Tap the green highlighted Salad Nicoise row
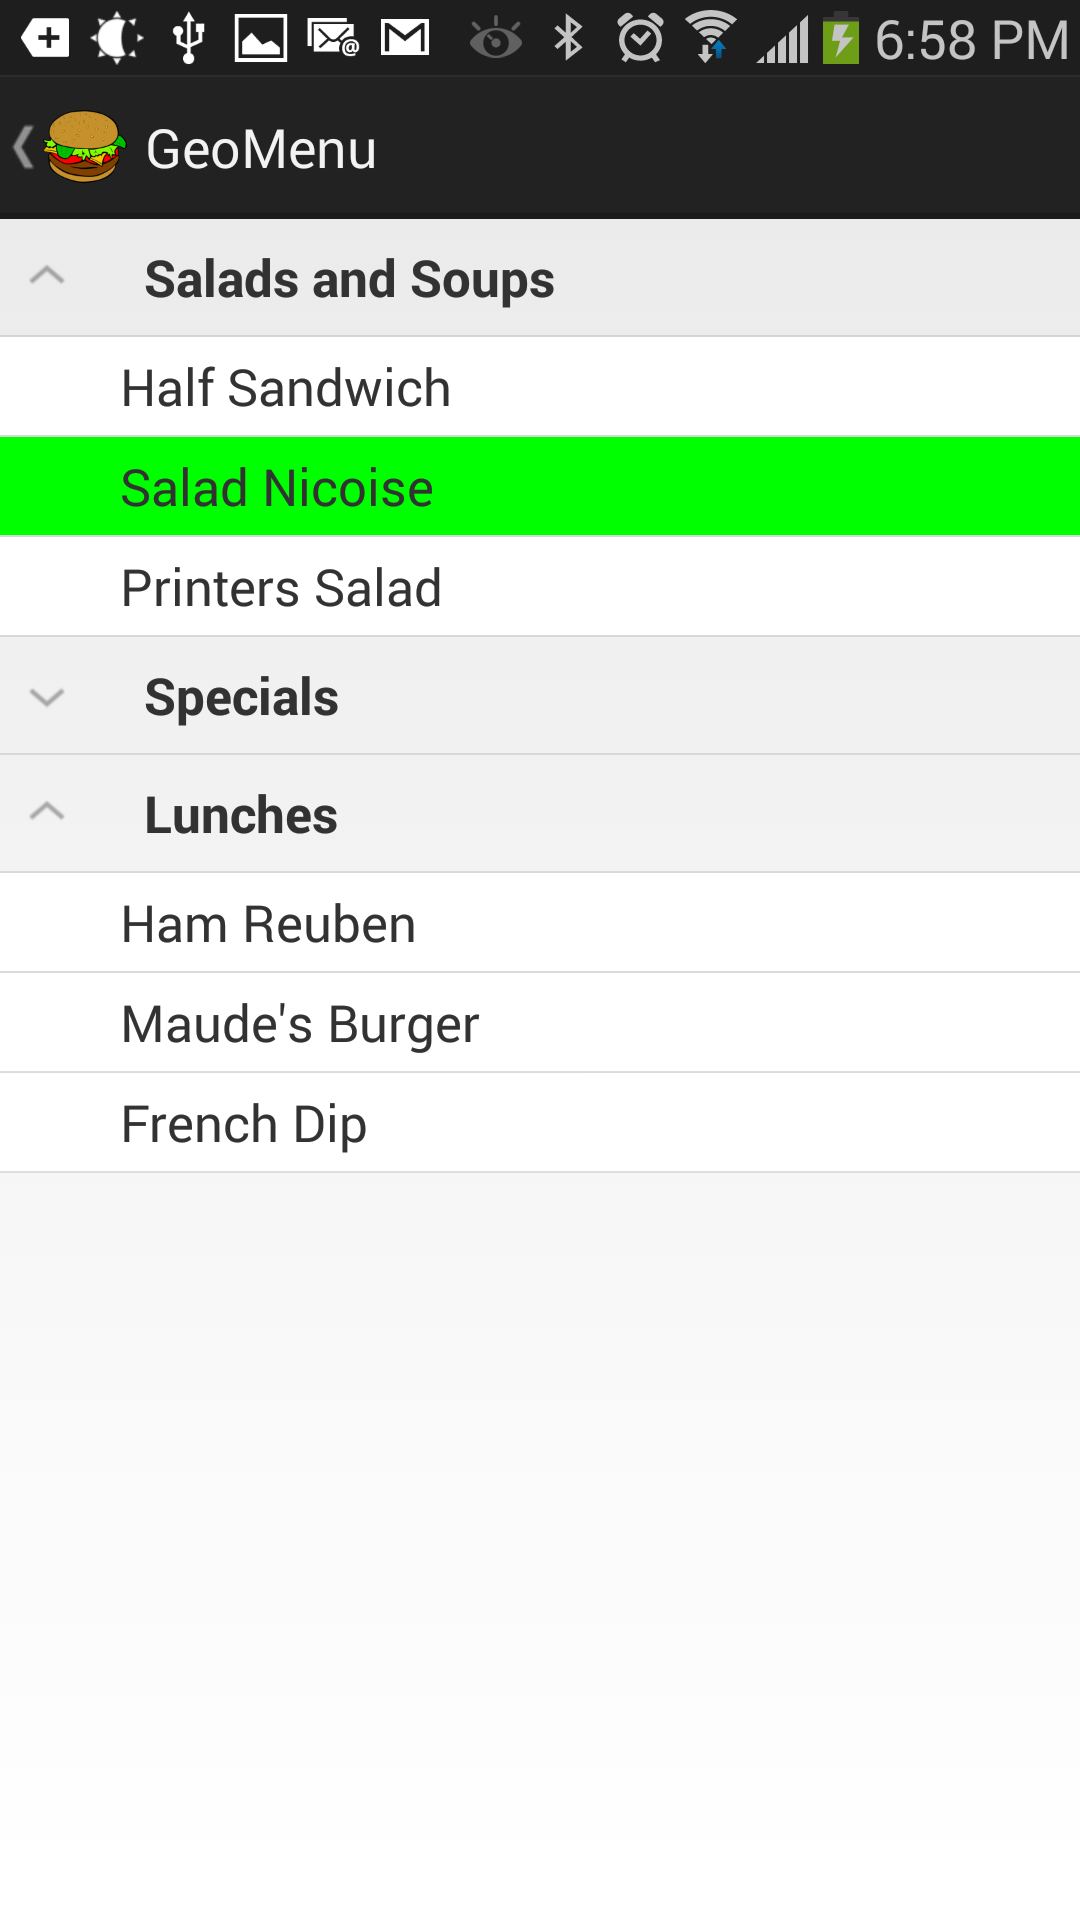 tap(540, 488)
